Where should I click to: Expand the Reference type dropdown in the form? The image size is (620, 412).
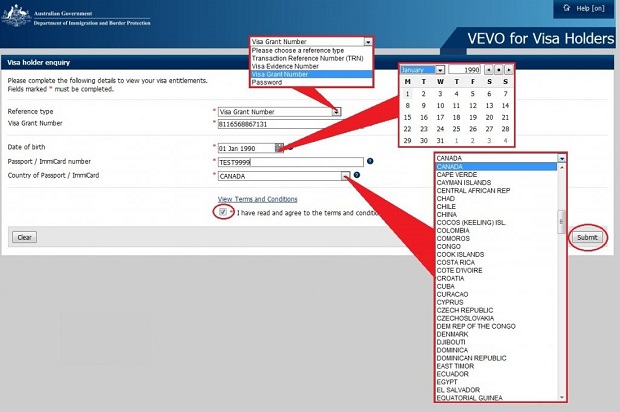(336, 112)
